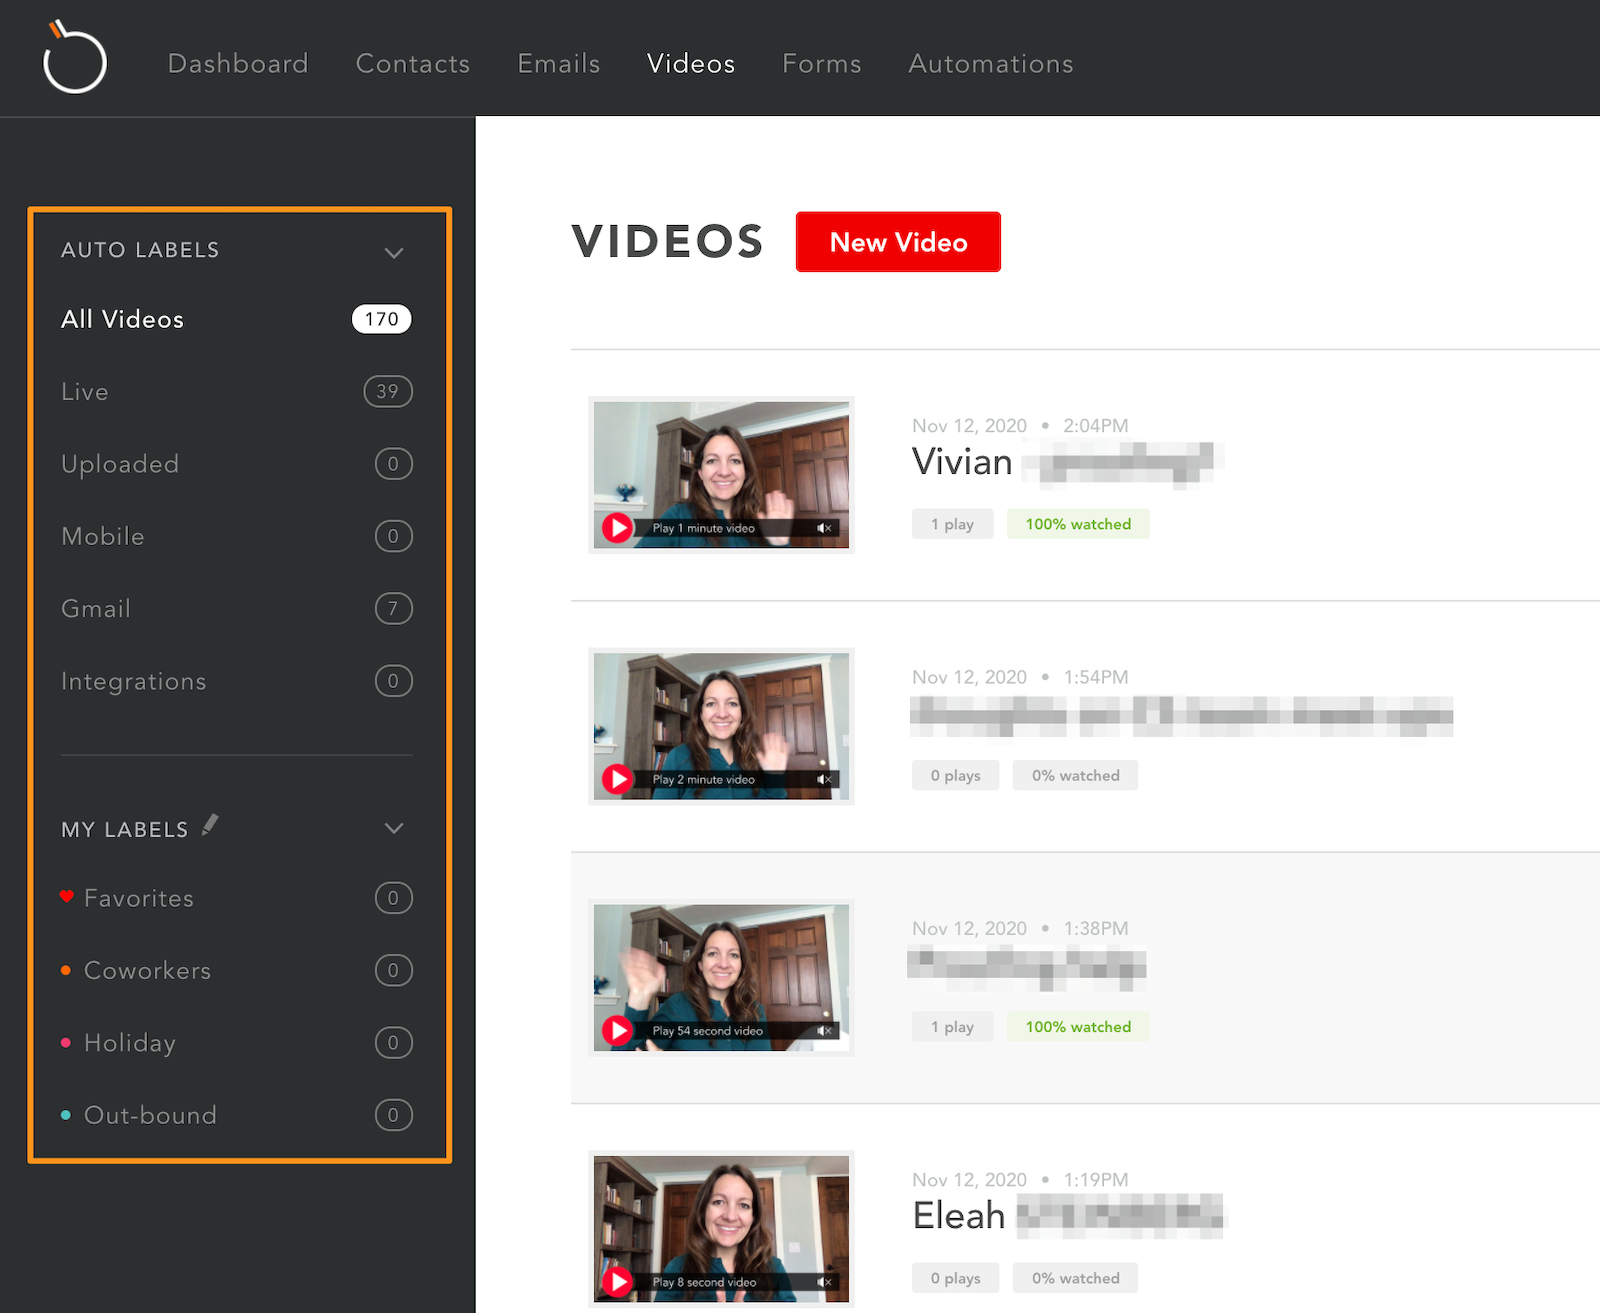Switch to the Automations tab

pyautogui.click(x=990, y=63)
